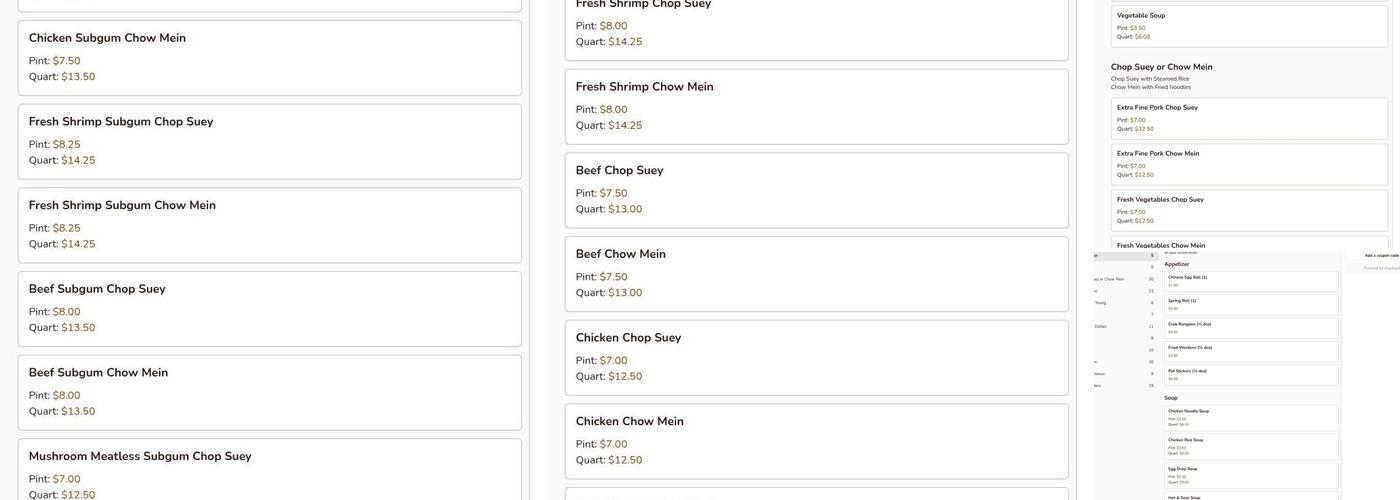Open Fresh Shrimp Subgum Chop Suey item

[269, 141]
